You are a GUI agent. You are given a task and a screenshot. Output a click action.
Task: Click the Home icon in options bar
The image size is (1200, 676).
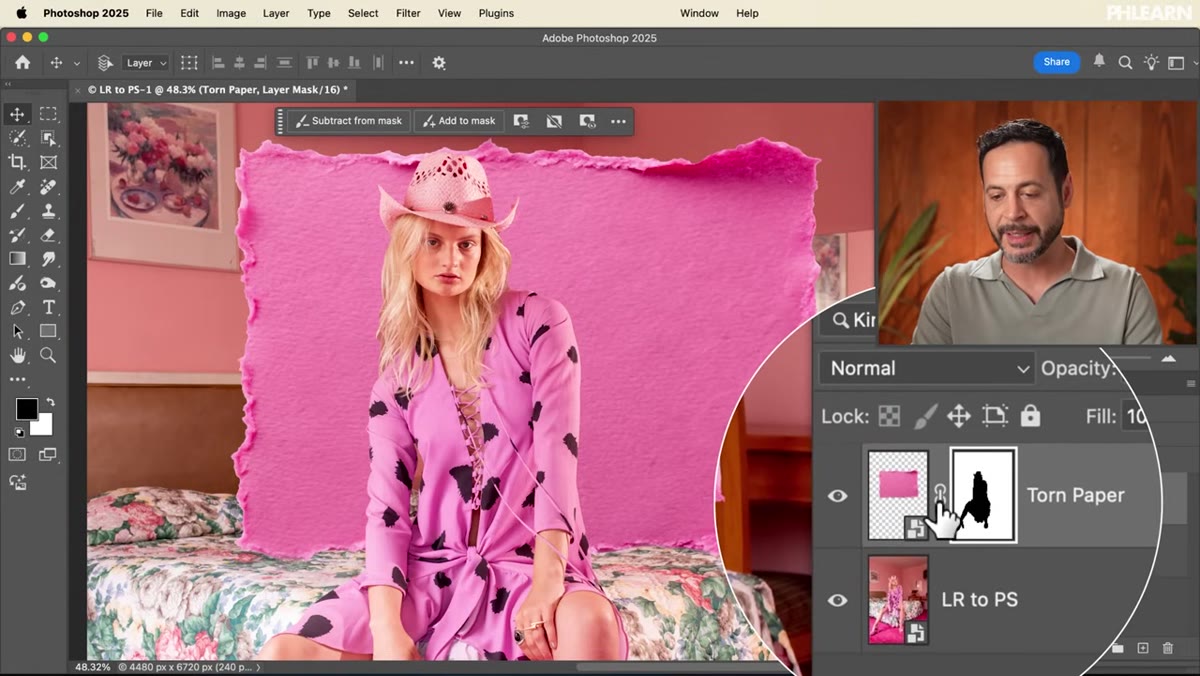click(x=22, y=62)
